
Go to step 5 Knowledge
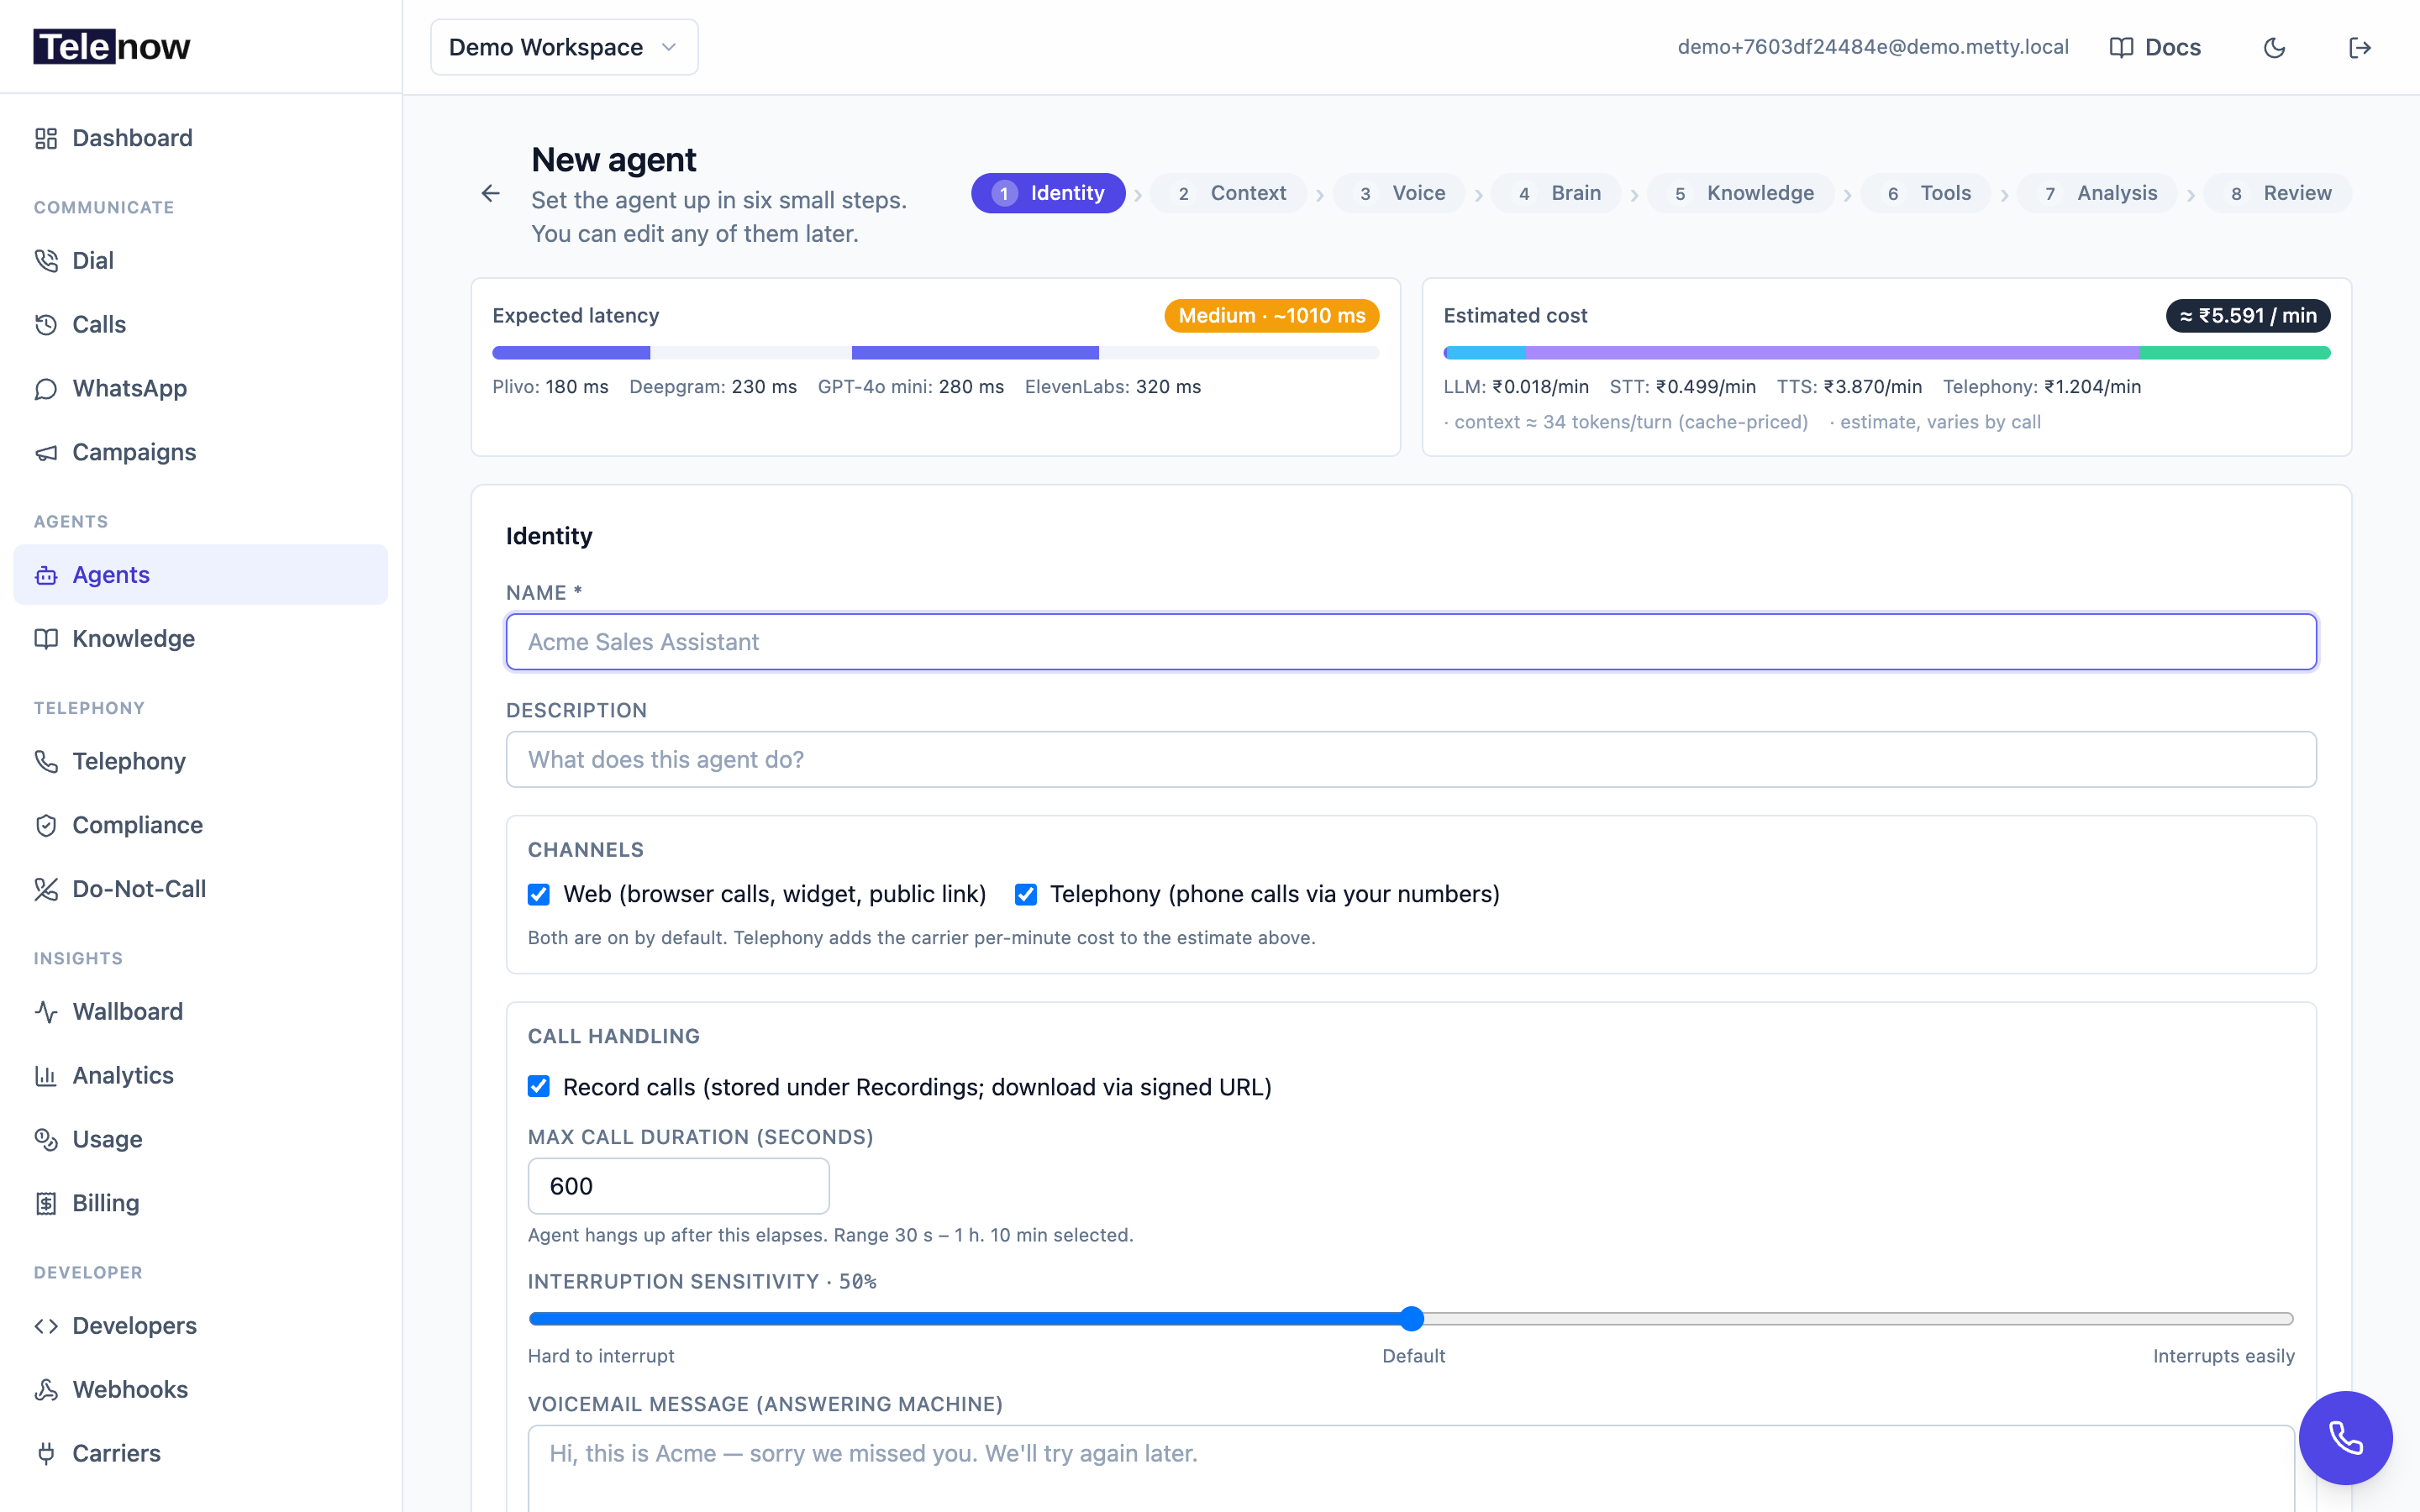(x=1741, y=193)
